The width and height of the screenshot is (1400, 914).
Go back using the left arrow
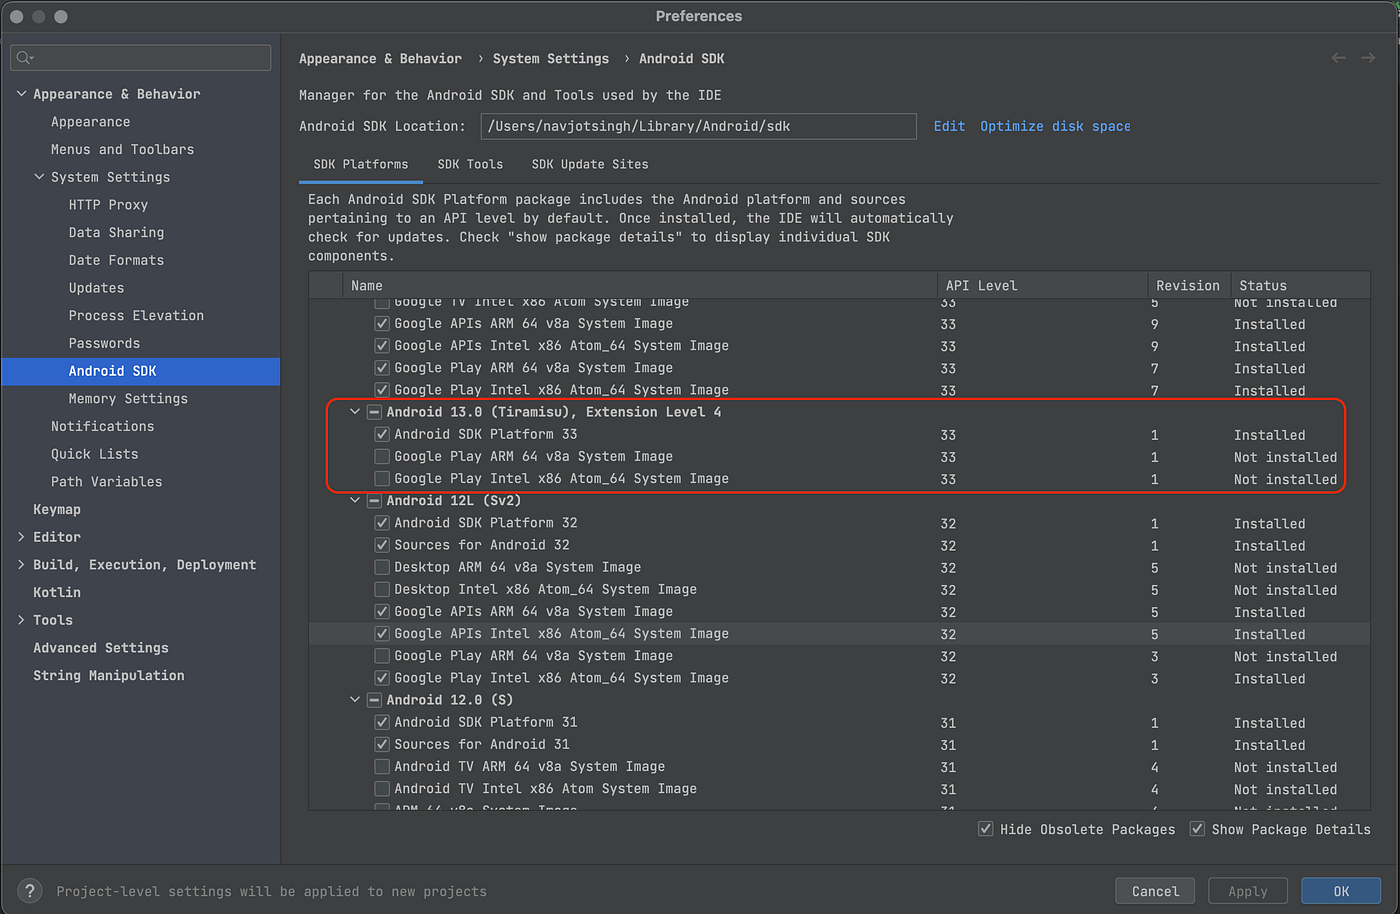pyautogui.click(x=1338, y=58)
